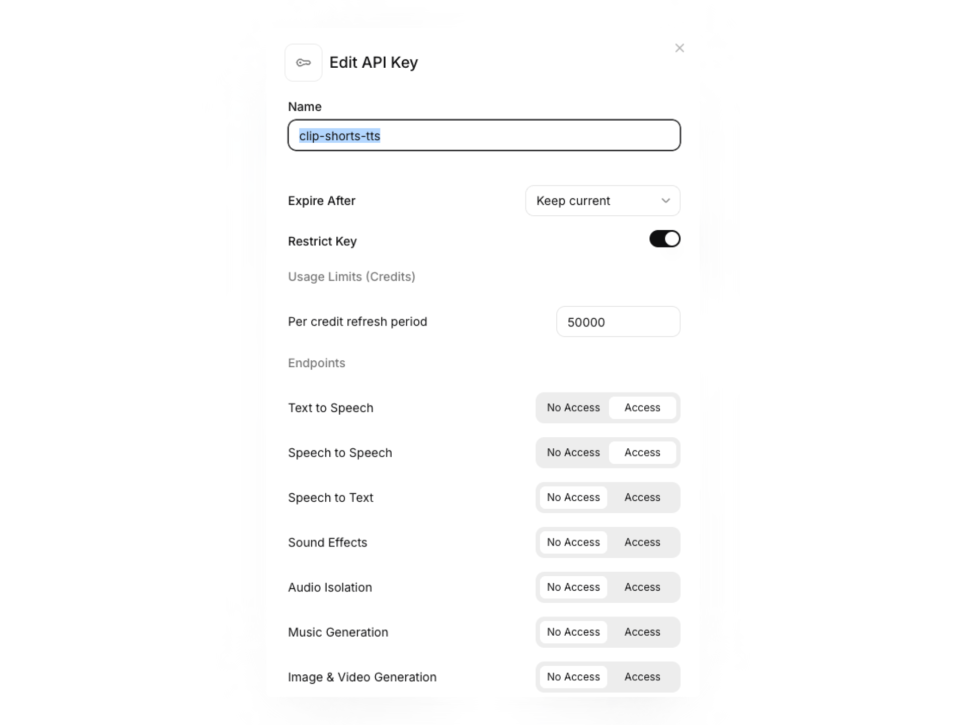Click the key icon beside Edit API Key
The height and width of the screenshot is (725, 966).
pos(303,63)
